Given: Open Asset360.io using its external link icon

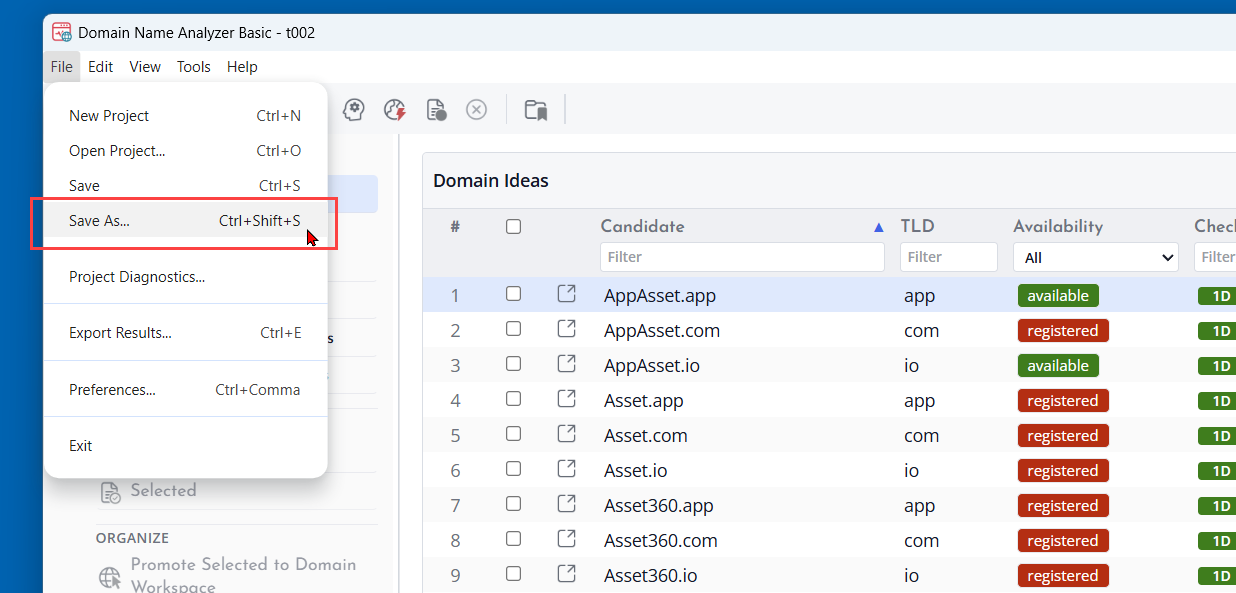Looking at the screenshot, I should tap(566, 574).
